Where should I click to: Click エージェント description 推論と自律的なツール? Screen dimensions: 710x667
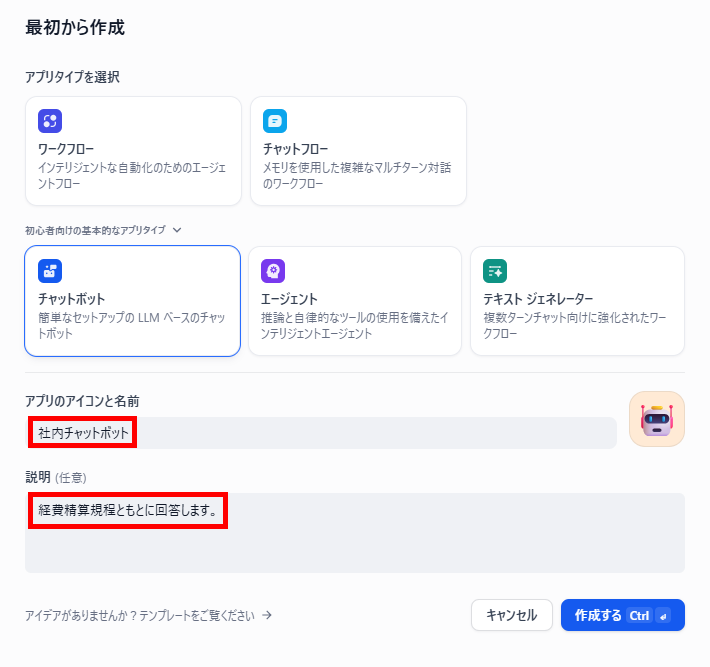(x=355, y=326)
